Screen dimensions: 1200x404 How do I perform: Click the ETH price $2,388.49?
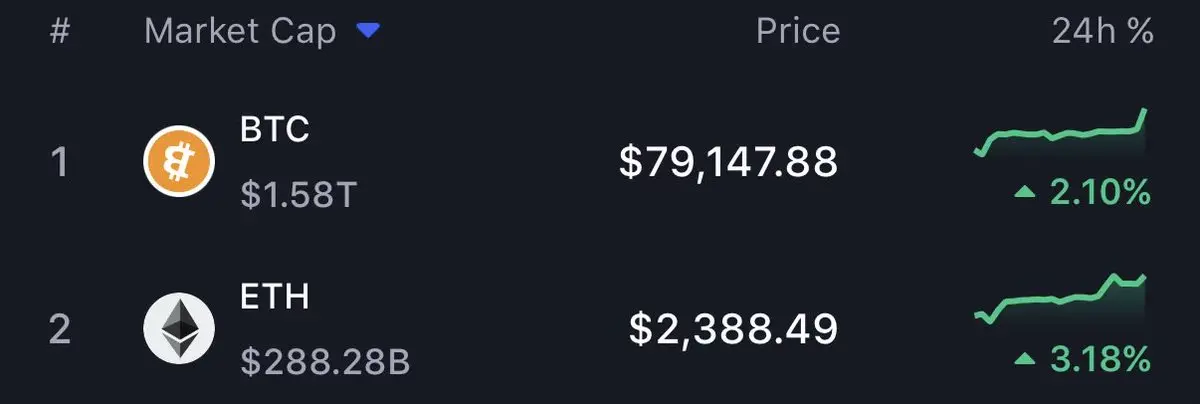coord(733,328)
